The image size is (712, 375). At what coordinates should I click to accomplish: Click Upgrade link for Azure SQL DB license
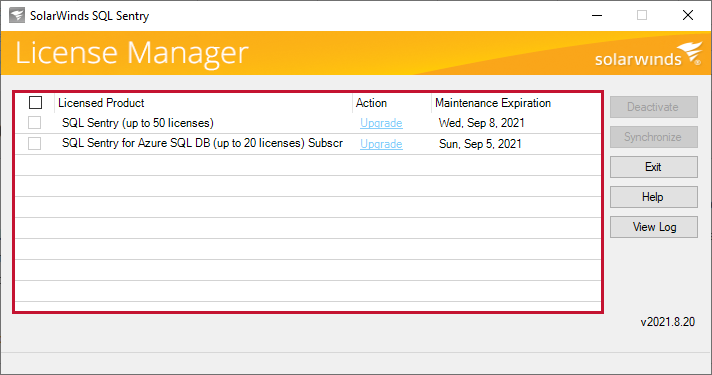pyautogui.click(x=381, y=144)
